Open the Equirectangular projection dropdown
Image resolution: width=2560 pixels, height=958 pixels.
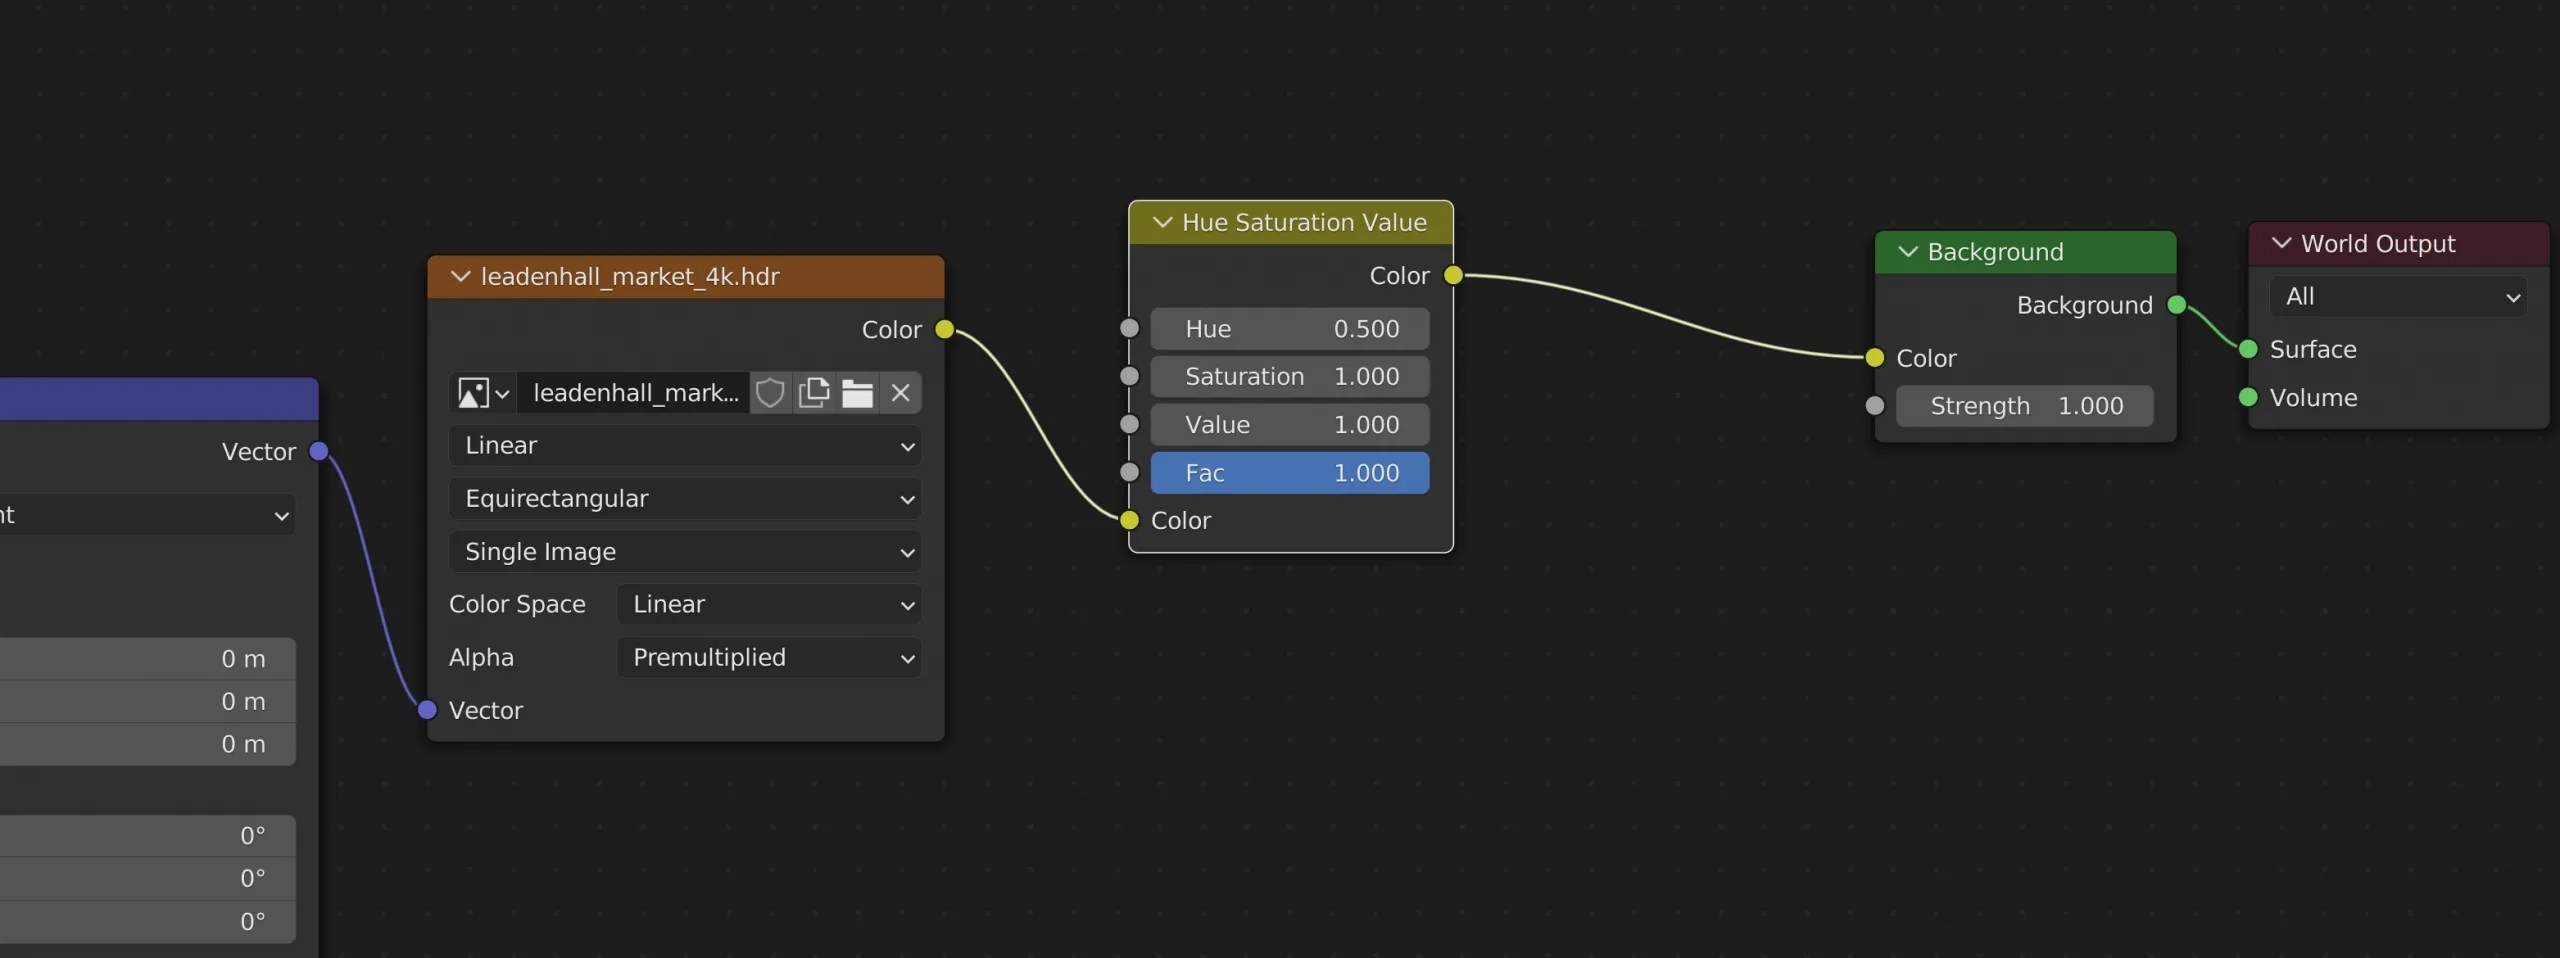pos(684,498)
